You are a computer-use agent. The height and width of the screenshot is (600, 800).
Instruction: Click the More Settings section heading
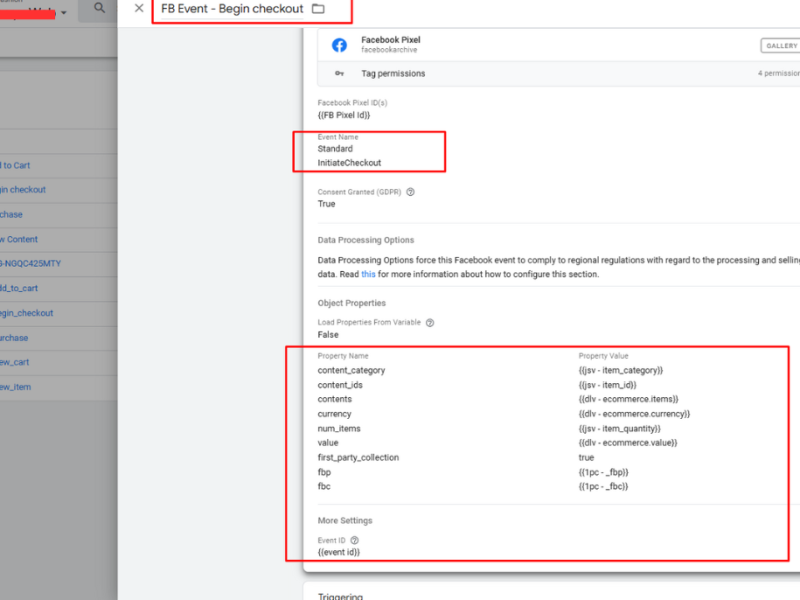pyautogui.click(x=345, y=521)
